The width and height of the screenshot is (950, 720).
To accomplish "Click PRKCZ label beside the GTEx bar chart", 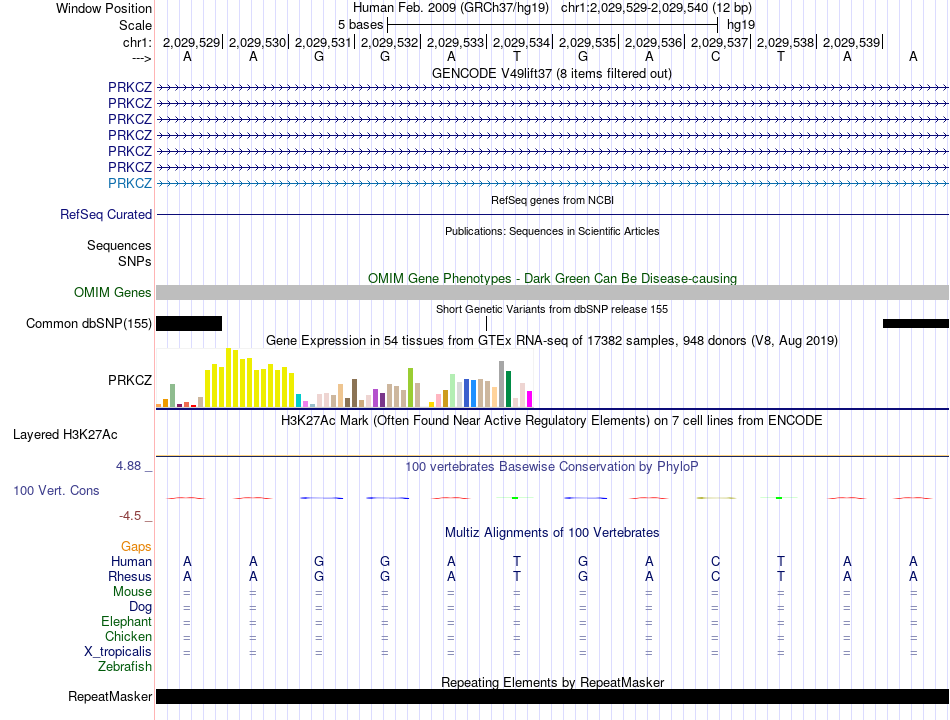I will (x=130, y=380).
